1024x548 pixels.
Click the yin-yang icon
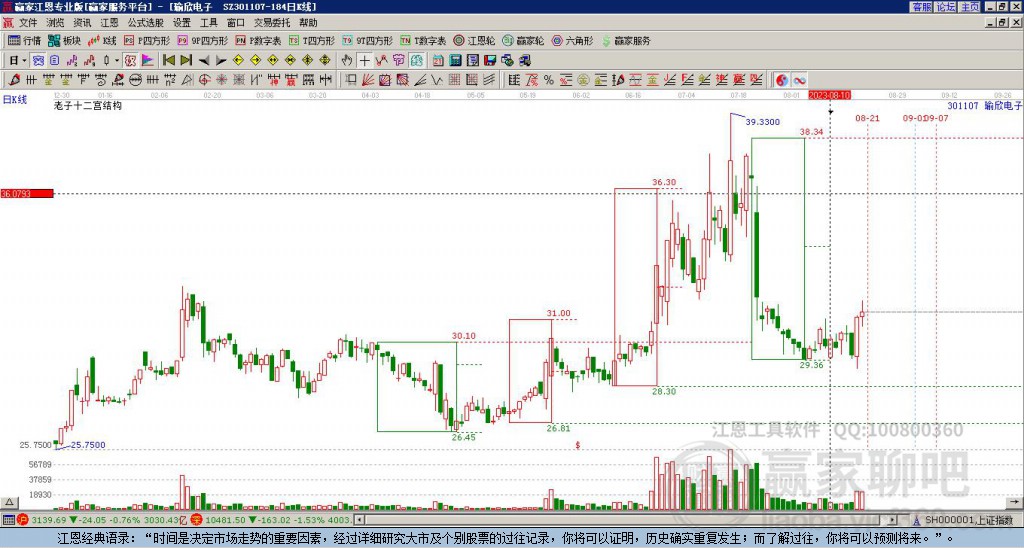[782, 80]
